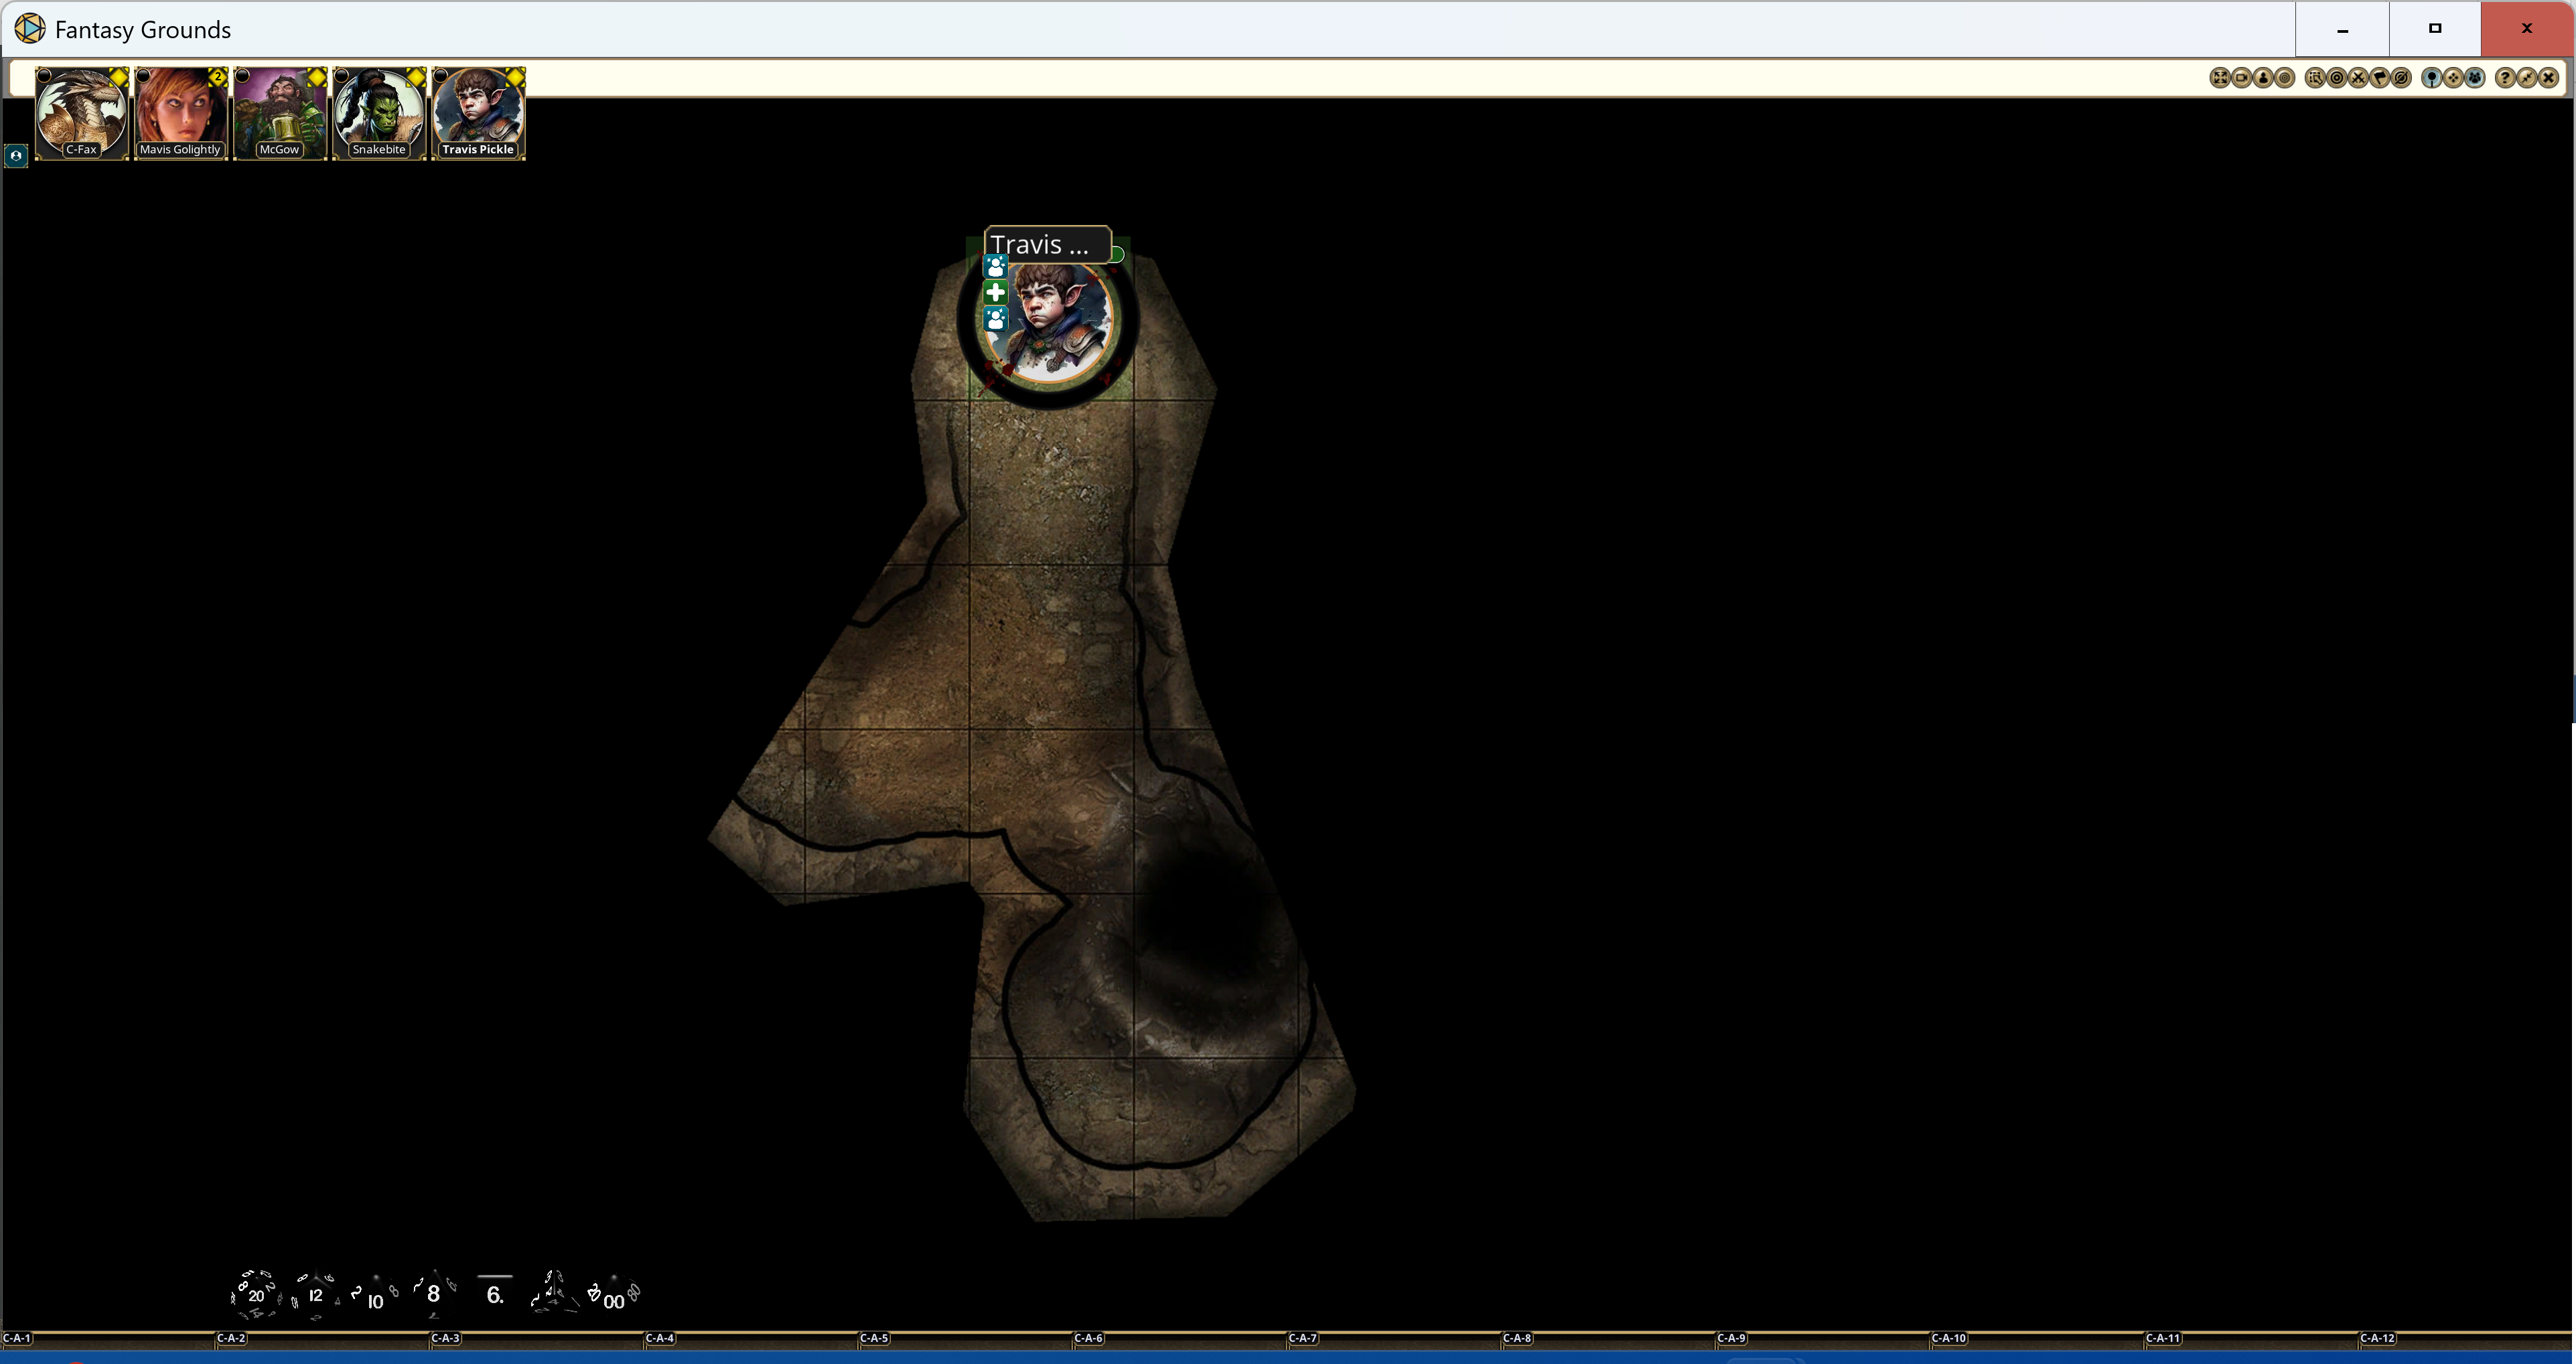Image resolution: width=2576 pixels, height=1364 pixels.
Task: Click the flag marker toolbar icon
Action: pyautogui.click(x=2379, y=78)
